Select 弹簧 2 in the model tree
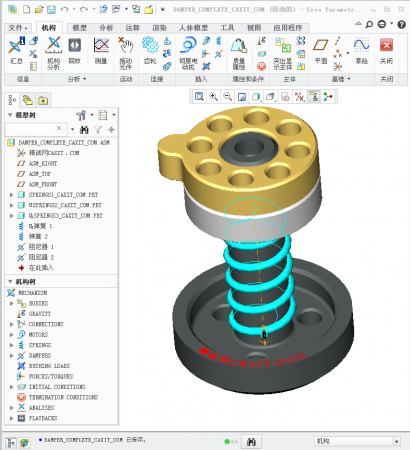This screenshot has width=410, height=450. pos(33,236)
